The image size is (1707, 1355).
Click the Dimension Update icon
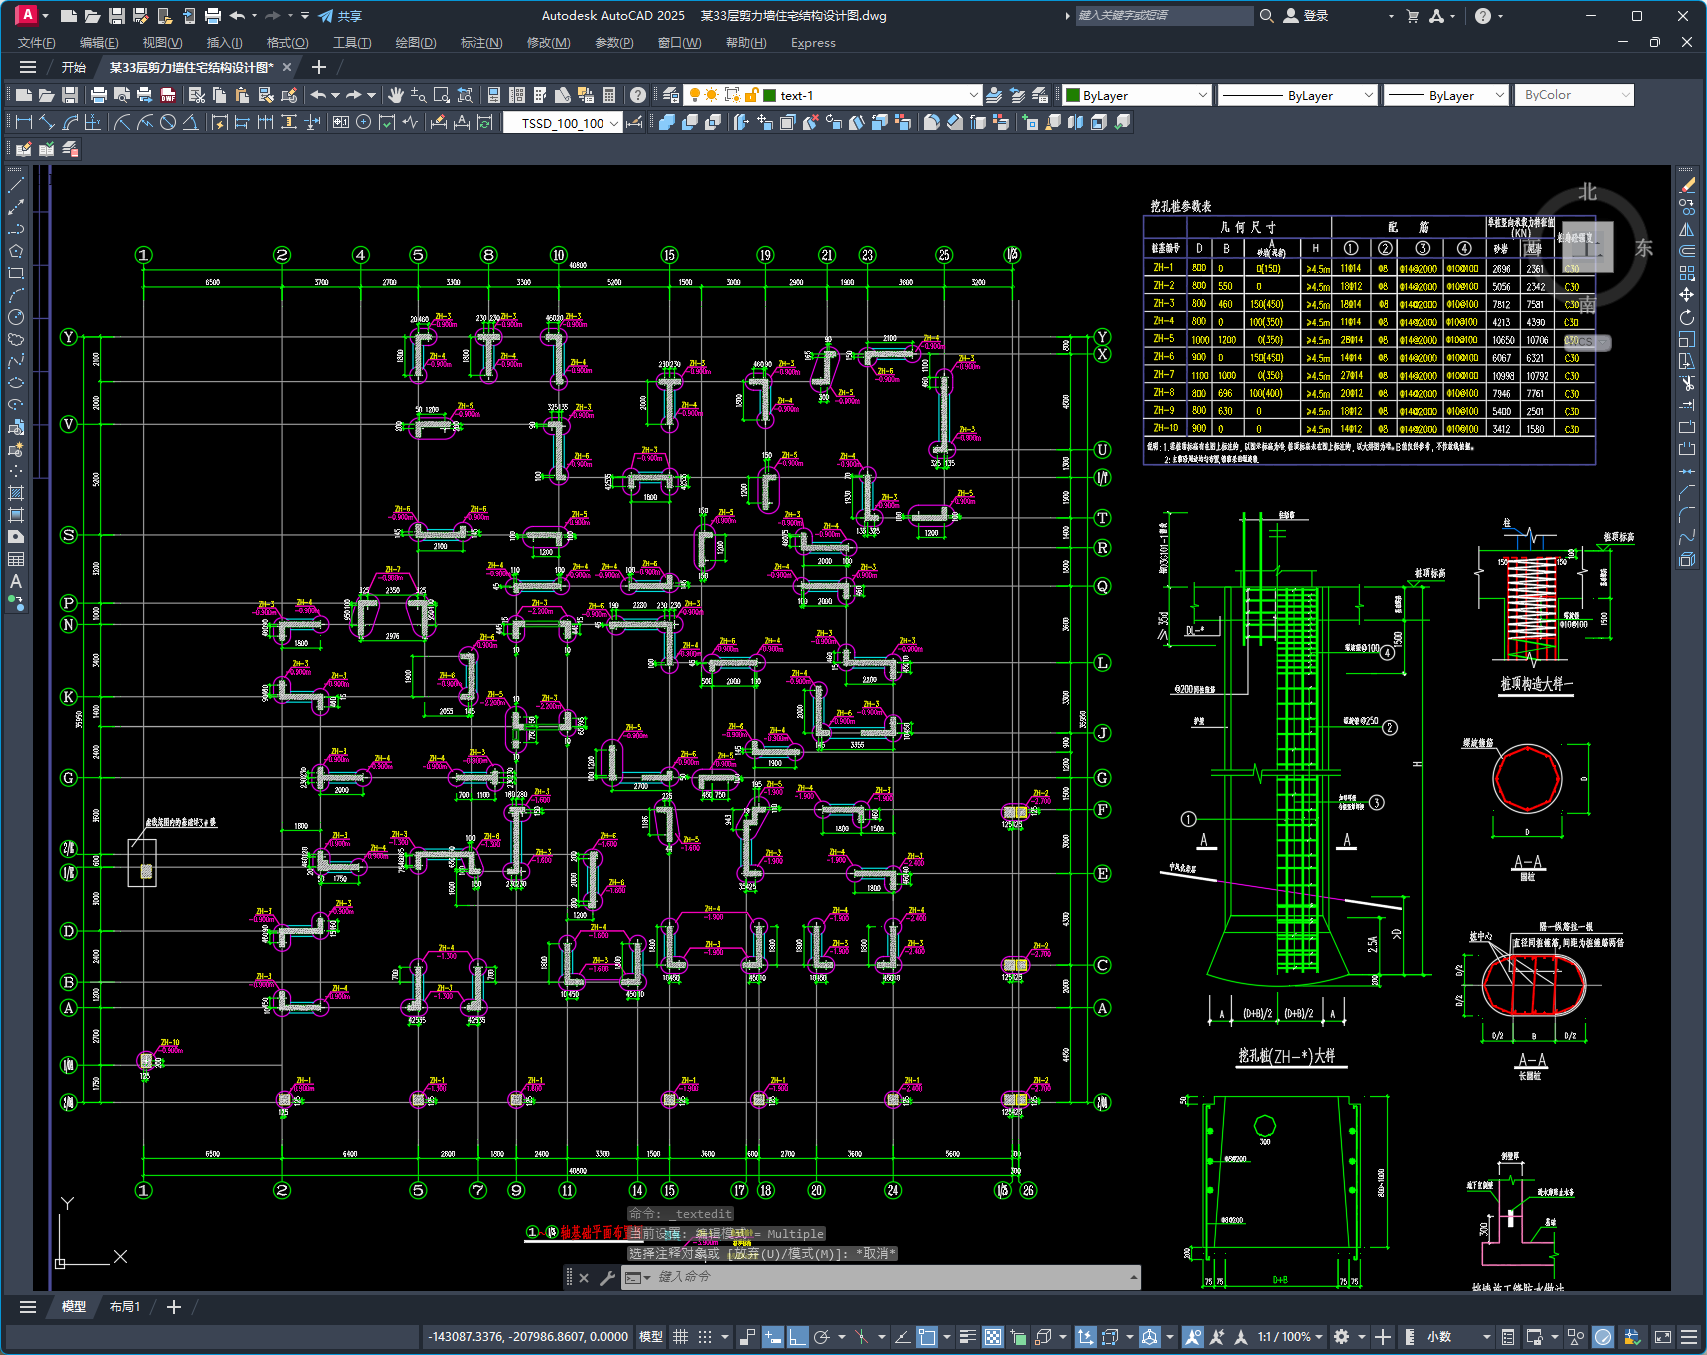pos(485,122)
